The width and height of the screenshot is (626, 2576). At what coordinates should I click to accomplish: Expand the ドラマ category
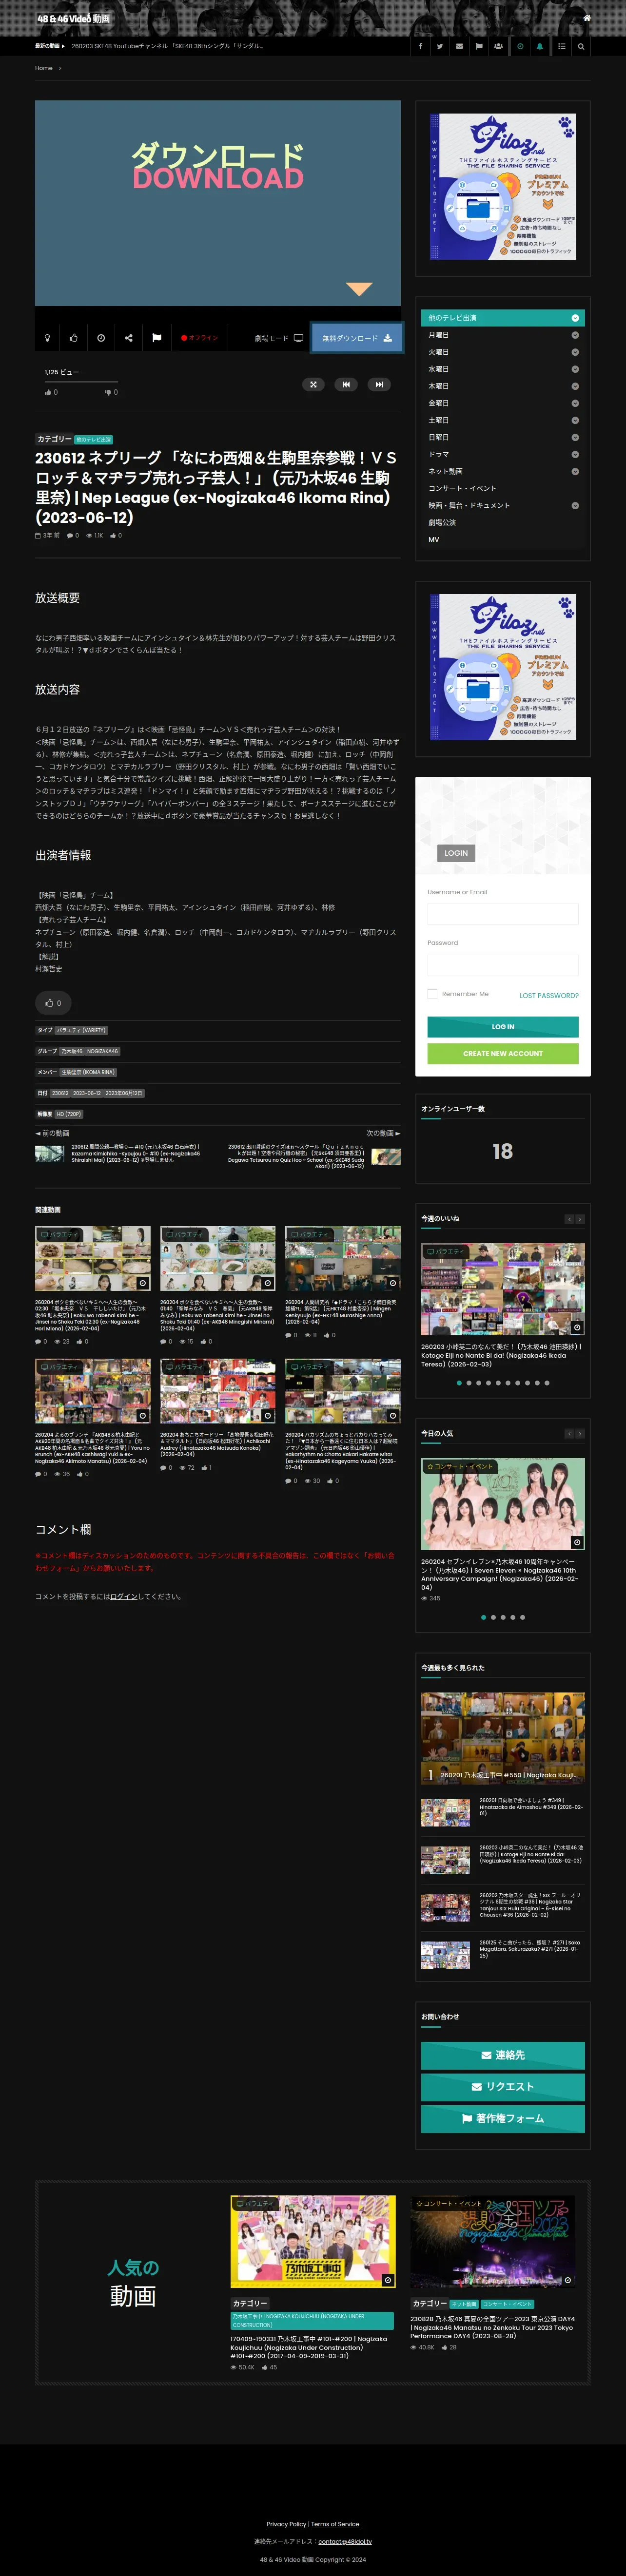[575, 454]
